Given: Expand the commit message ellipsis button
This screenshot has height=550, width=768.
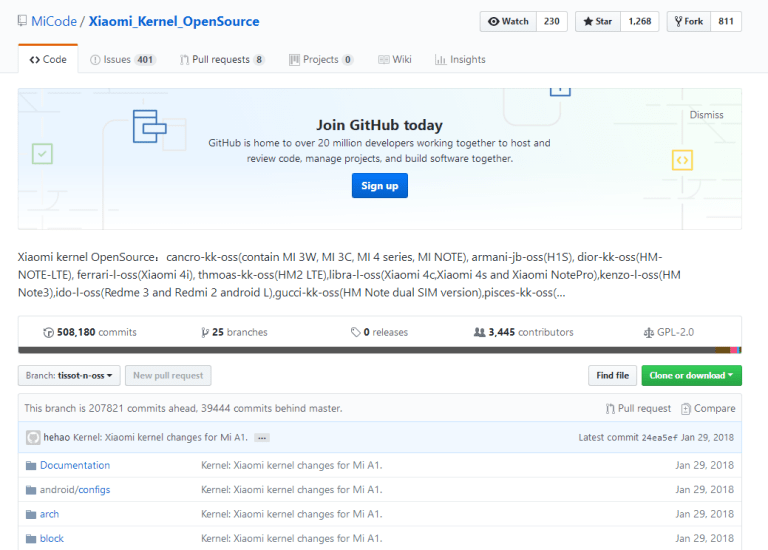Looking at the screenshot, I should (x=262, y=438).
